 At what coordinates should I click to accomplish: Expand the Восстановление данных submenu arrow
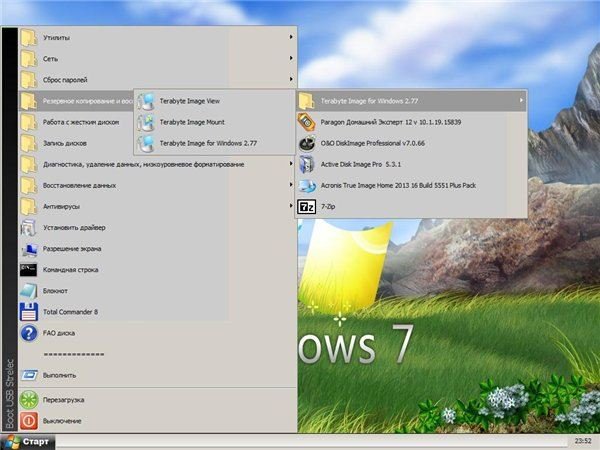coord(291,185)
